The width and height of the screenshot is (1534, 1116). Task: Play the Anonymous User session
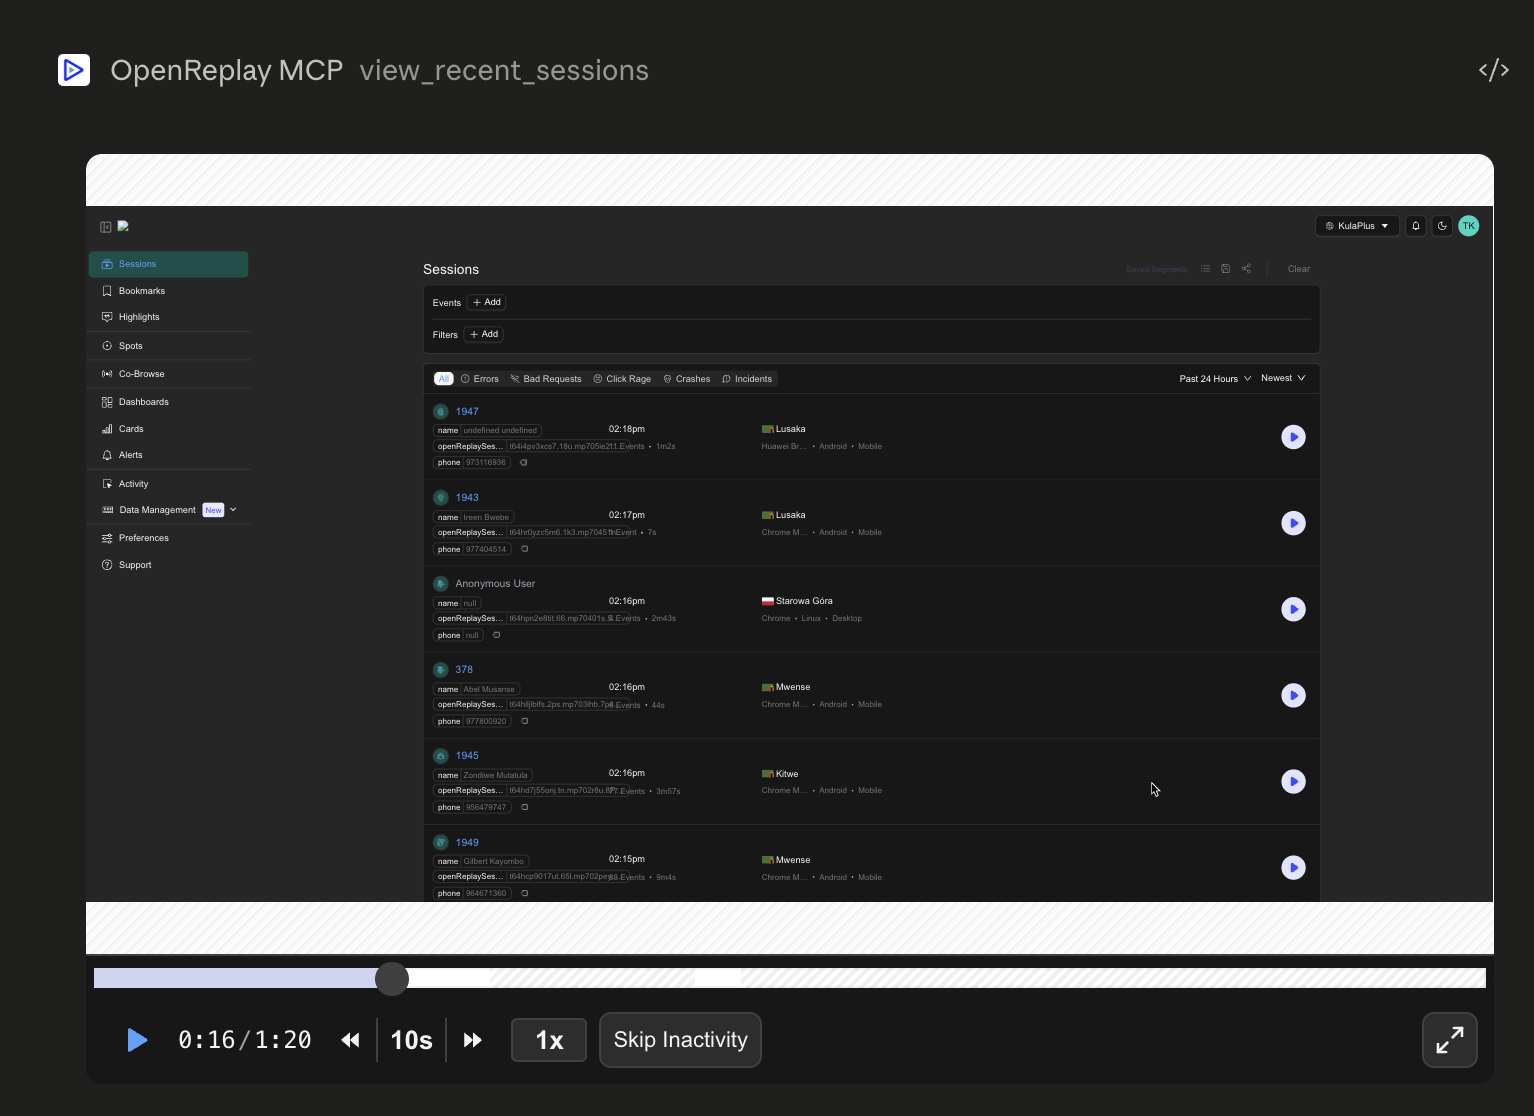(1293, 609)
